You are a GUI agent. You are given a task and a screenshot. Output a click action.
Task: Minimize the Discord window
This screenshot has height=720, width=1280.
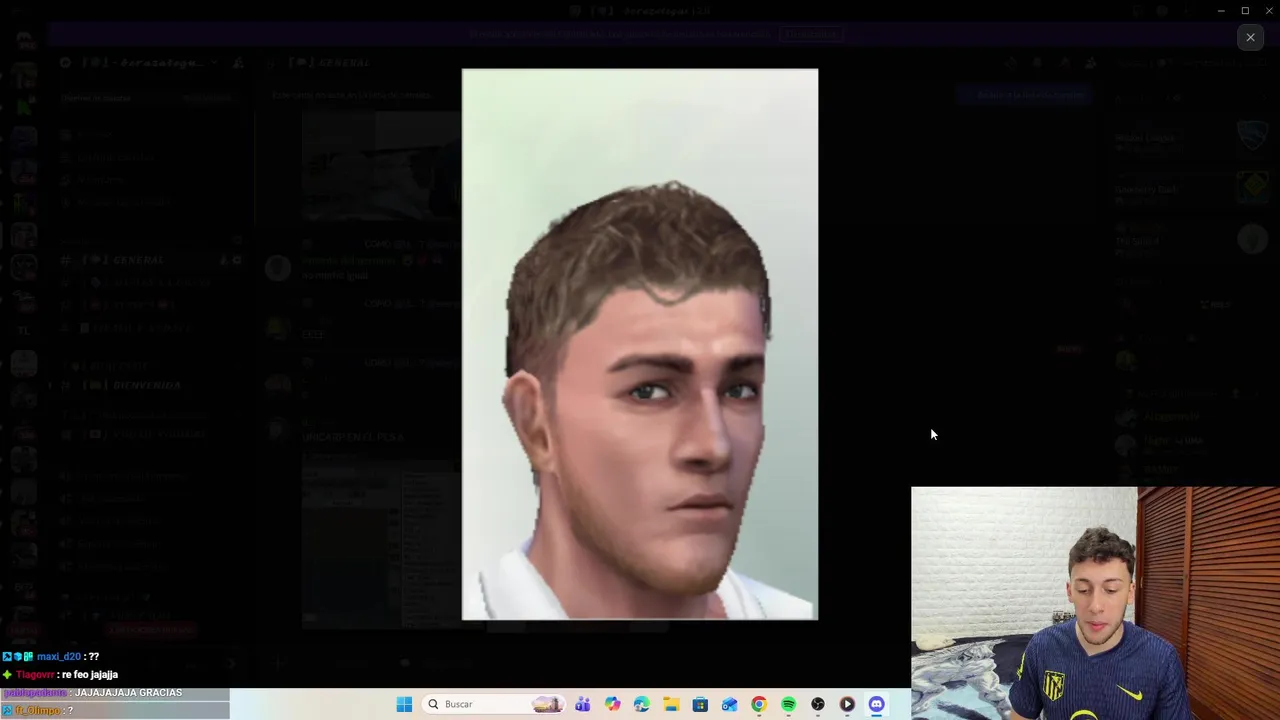point(1221,10)
